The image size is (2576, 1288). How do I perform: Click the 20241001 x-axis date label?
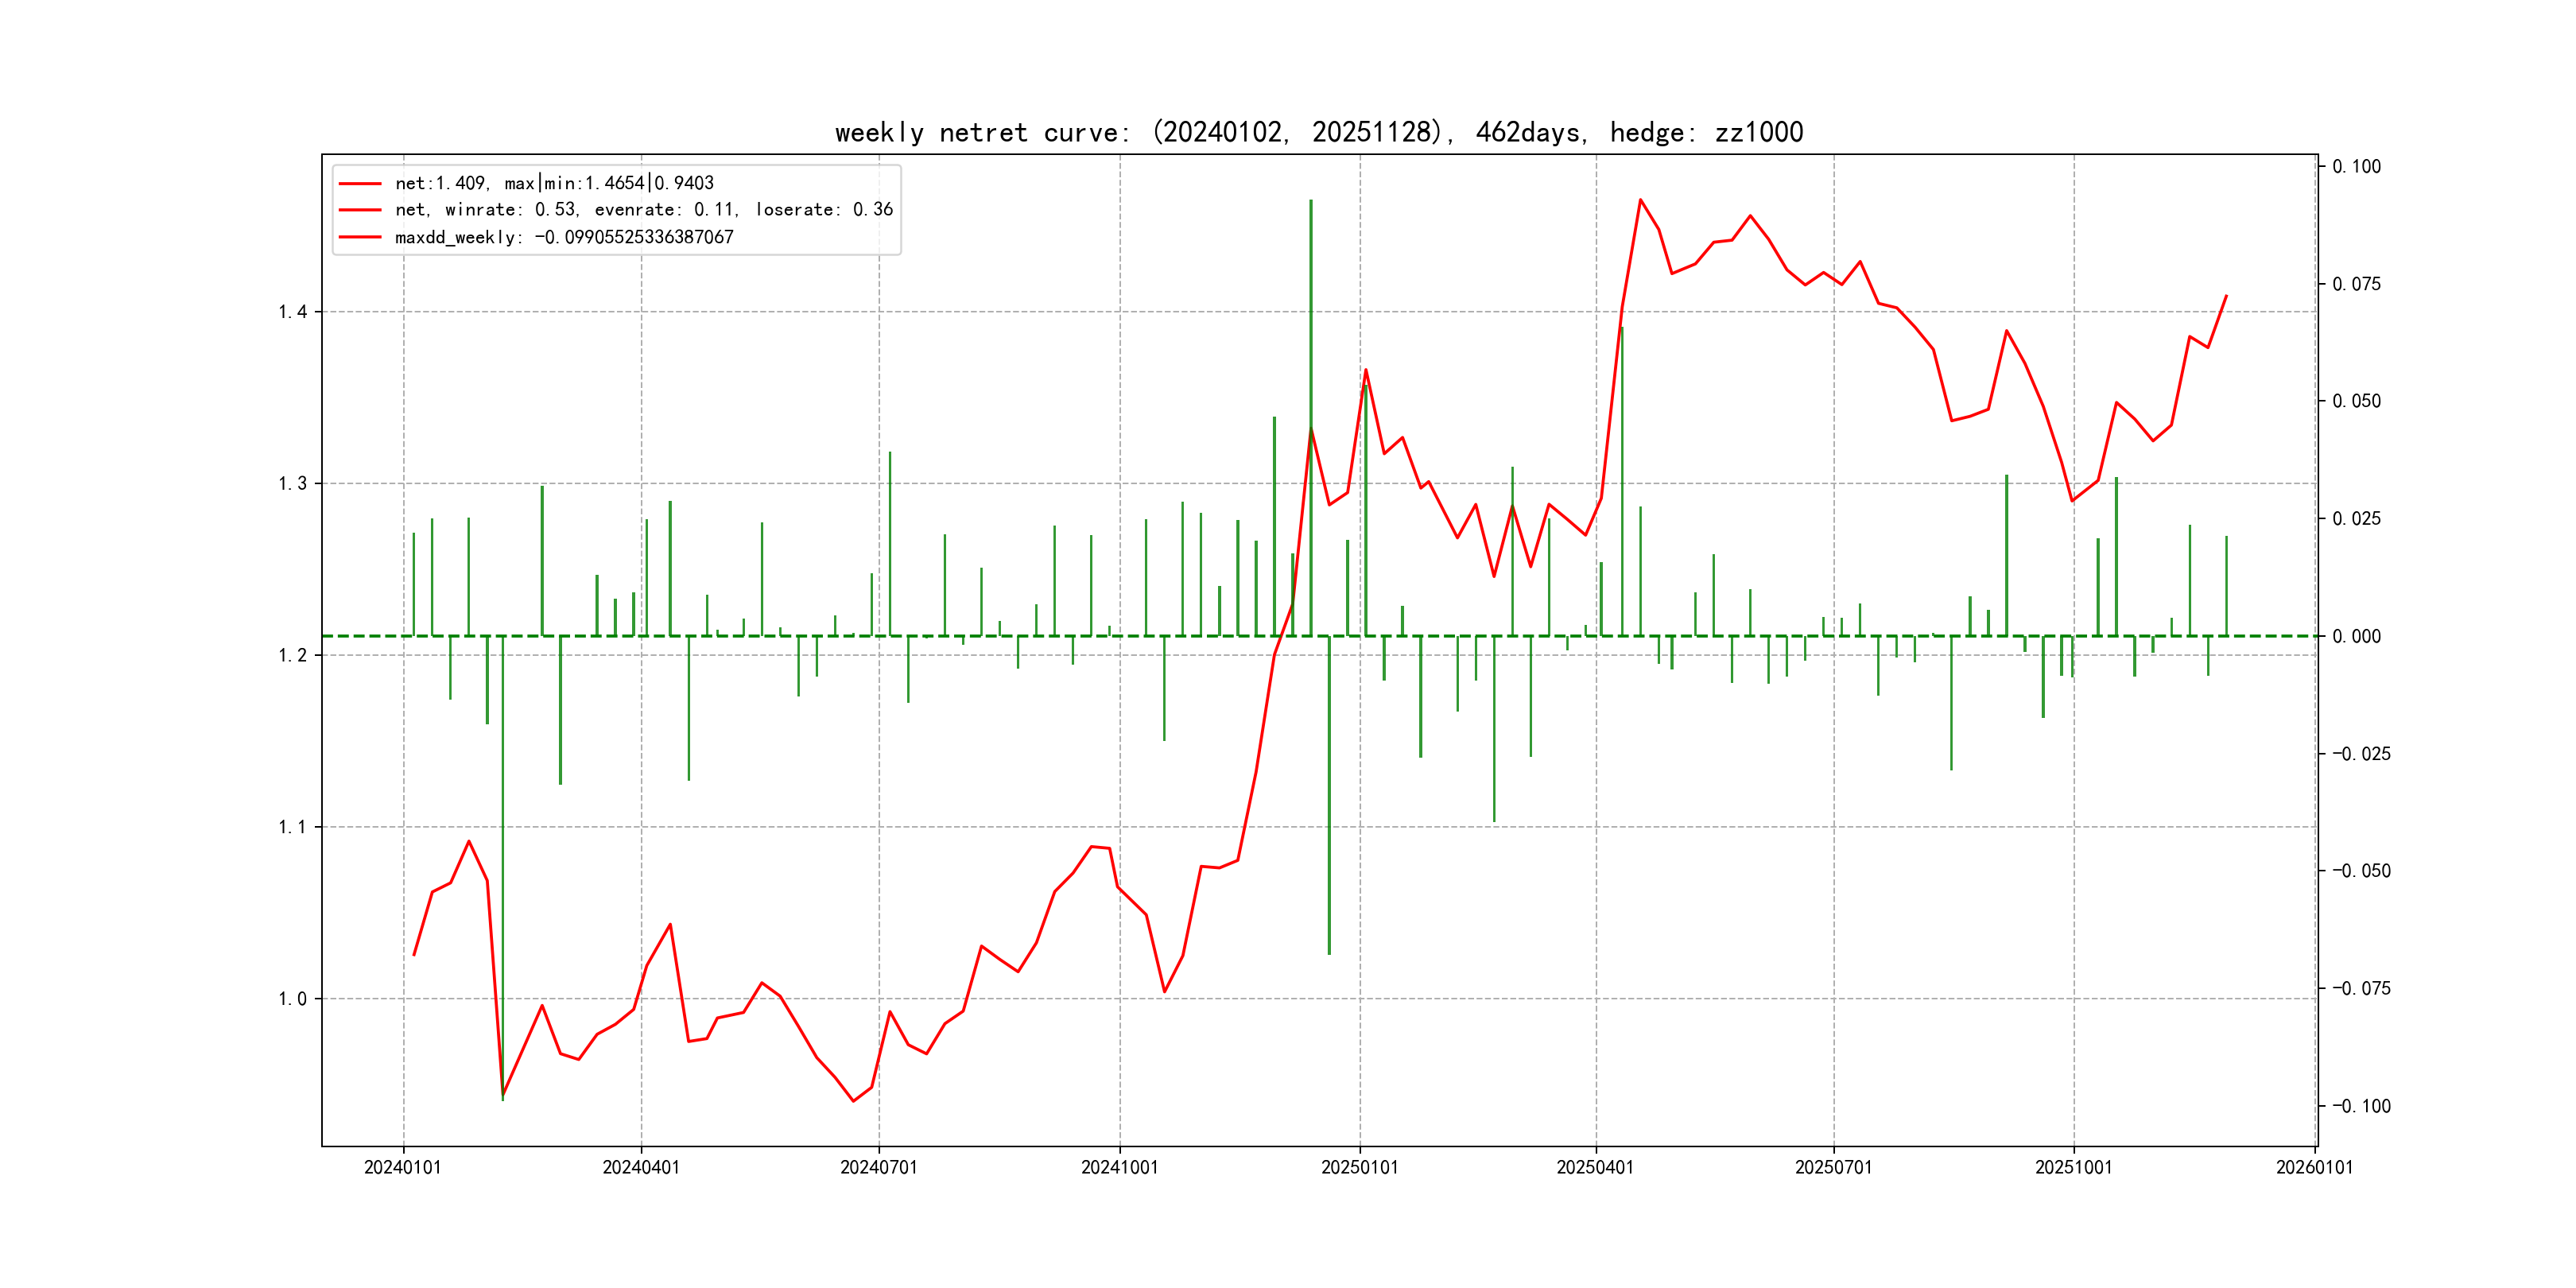tap(1119, 1167)
